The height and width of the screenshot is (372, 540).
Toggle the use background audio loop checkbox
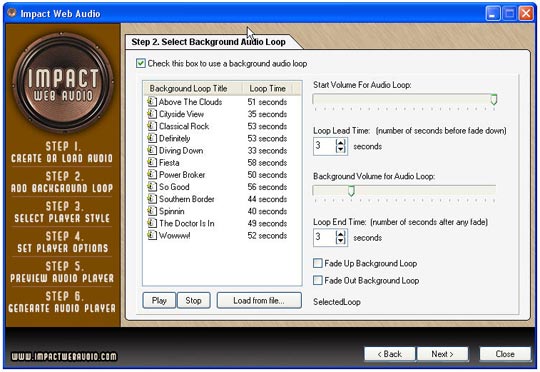pos(140,64)
